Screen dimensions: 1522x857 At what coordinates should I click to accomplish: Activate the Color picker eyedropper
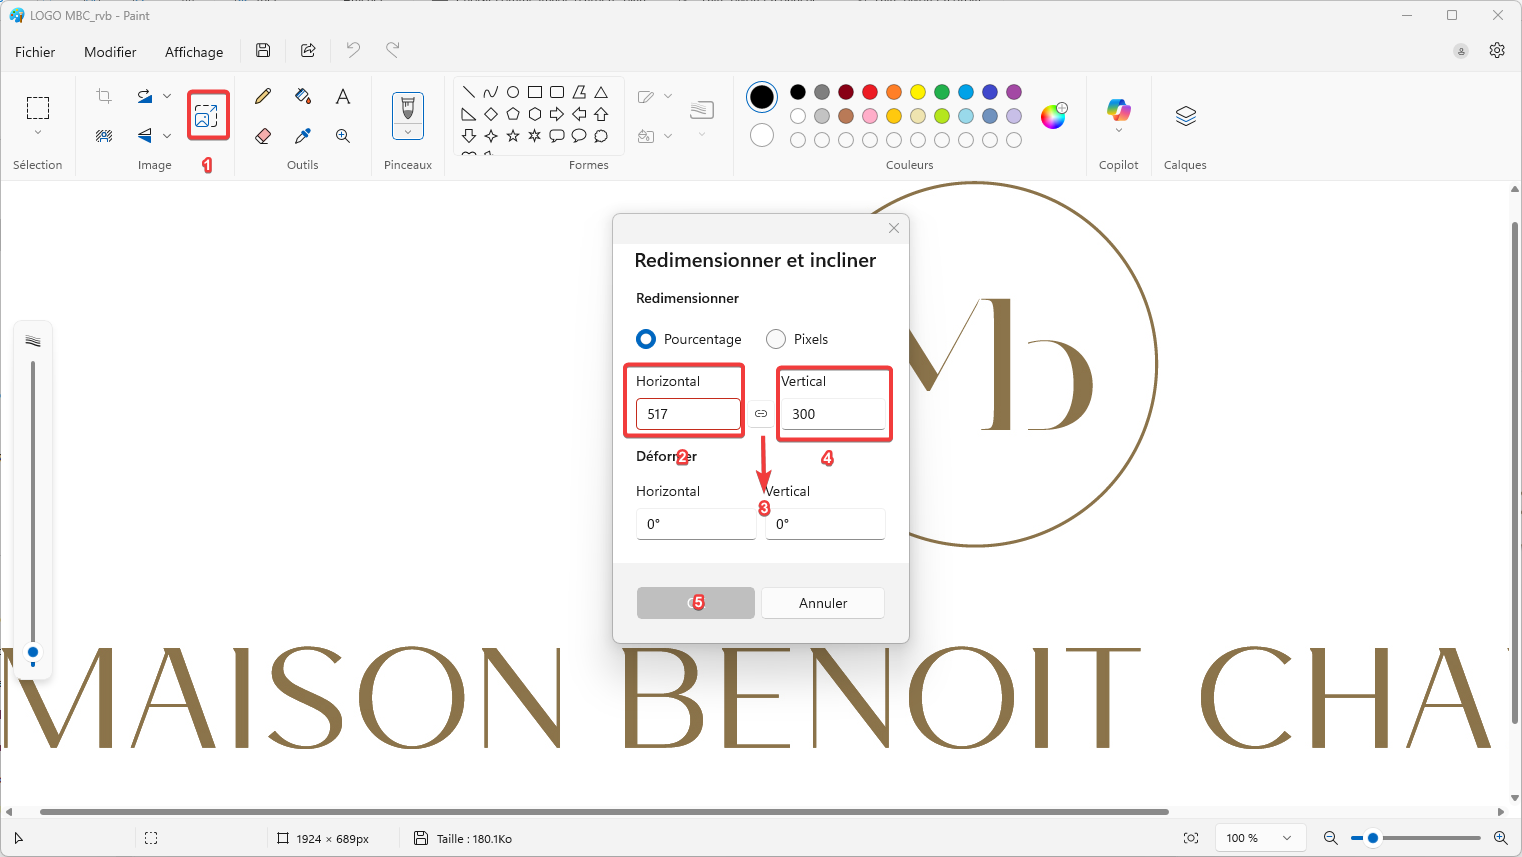coord(303,136)
